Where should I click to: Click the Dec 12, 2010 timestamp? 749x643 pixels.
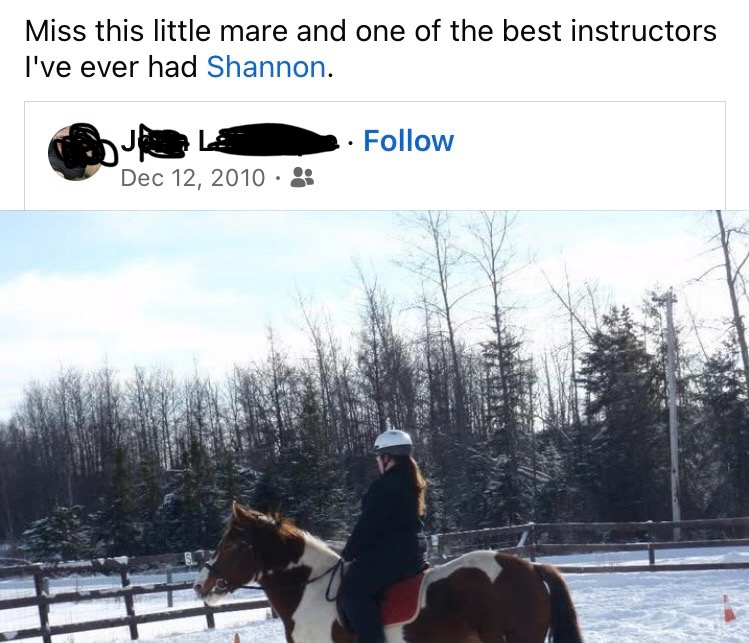pos(193,178)
